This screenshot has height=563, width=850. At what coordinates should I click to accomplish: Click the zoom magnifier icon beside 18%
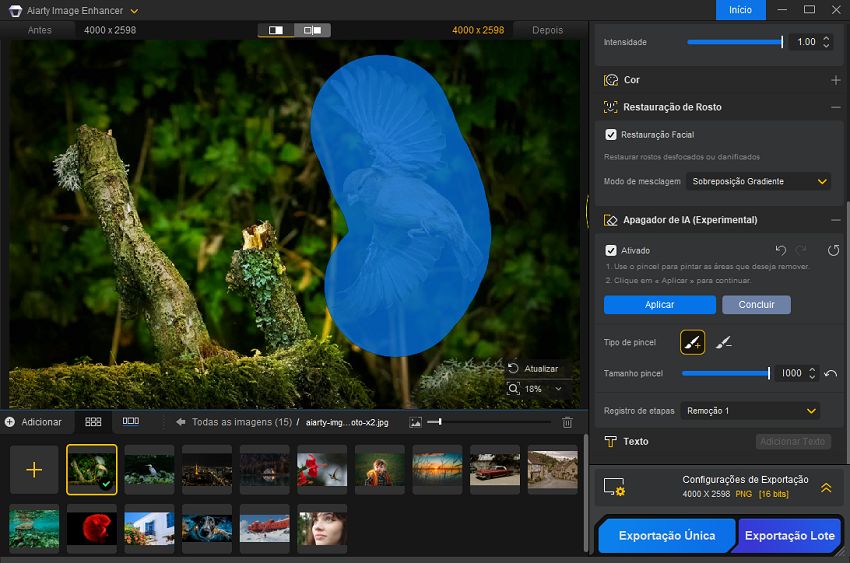513,389
